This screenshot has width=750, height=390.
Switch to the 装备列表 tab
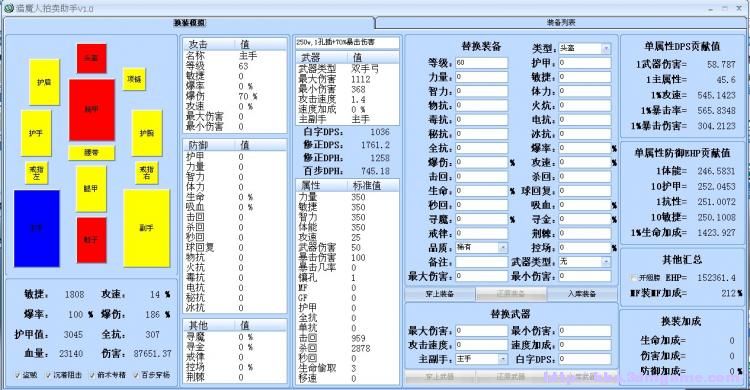coord(561,22)
